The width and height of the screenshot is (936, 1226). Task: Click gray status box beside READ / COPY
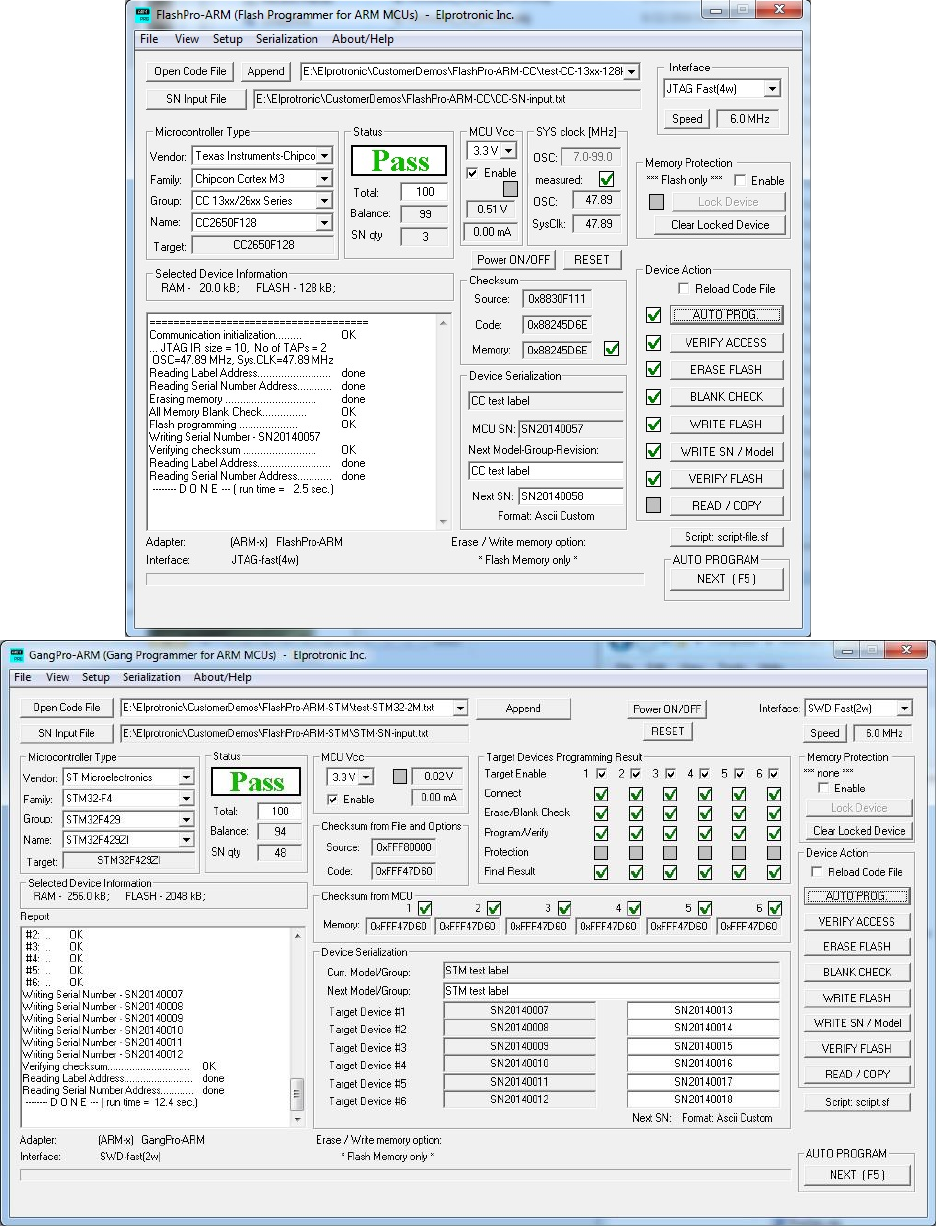click(654, 506)
